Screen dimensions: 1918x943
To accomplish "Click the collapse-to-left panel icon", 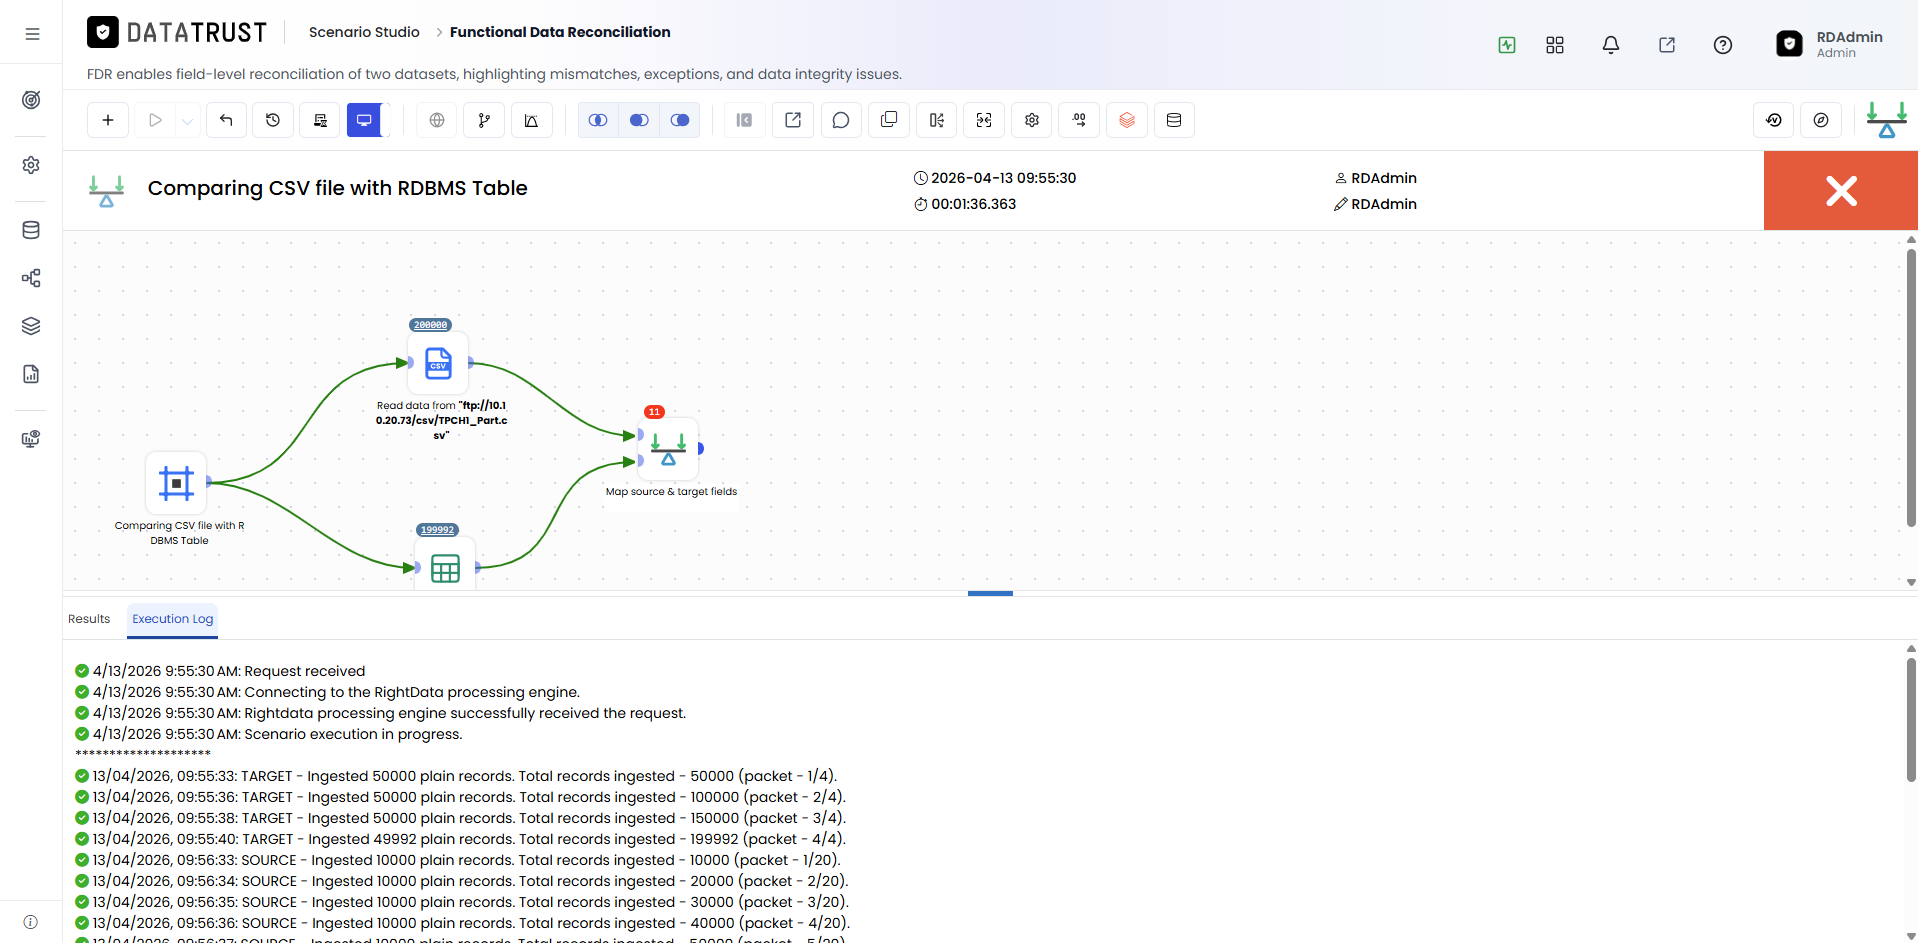I will (744, 120).
